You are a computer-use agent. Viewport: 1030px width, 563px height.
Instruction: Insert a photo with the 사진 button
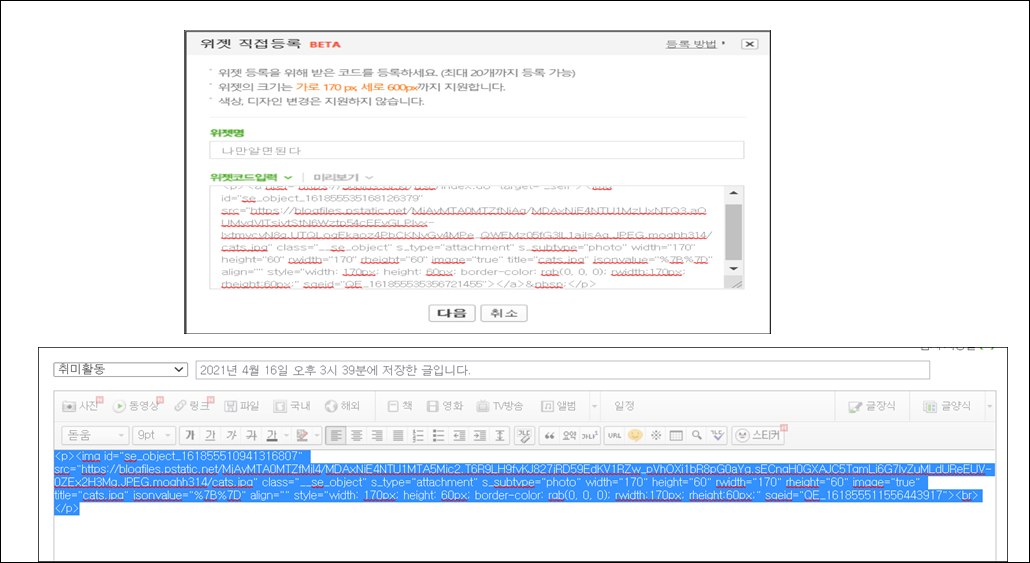[x=82, y=406]
